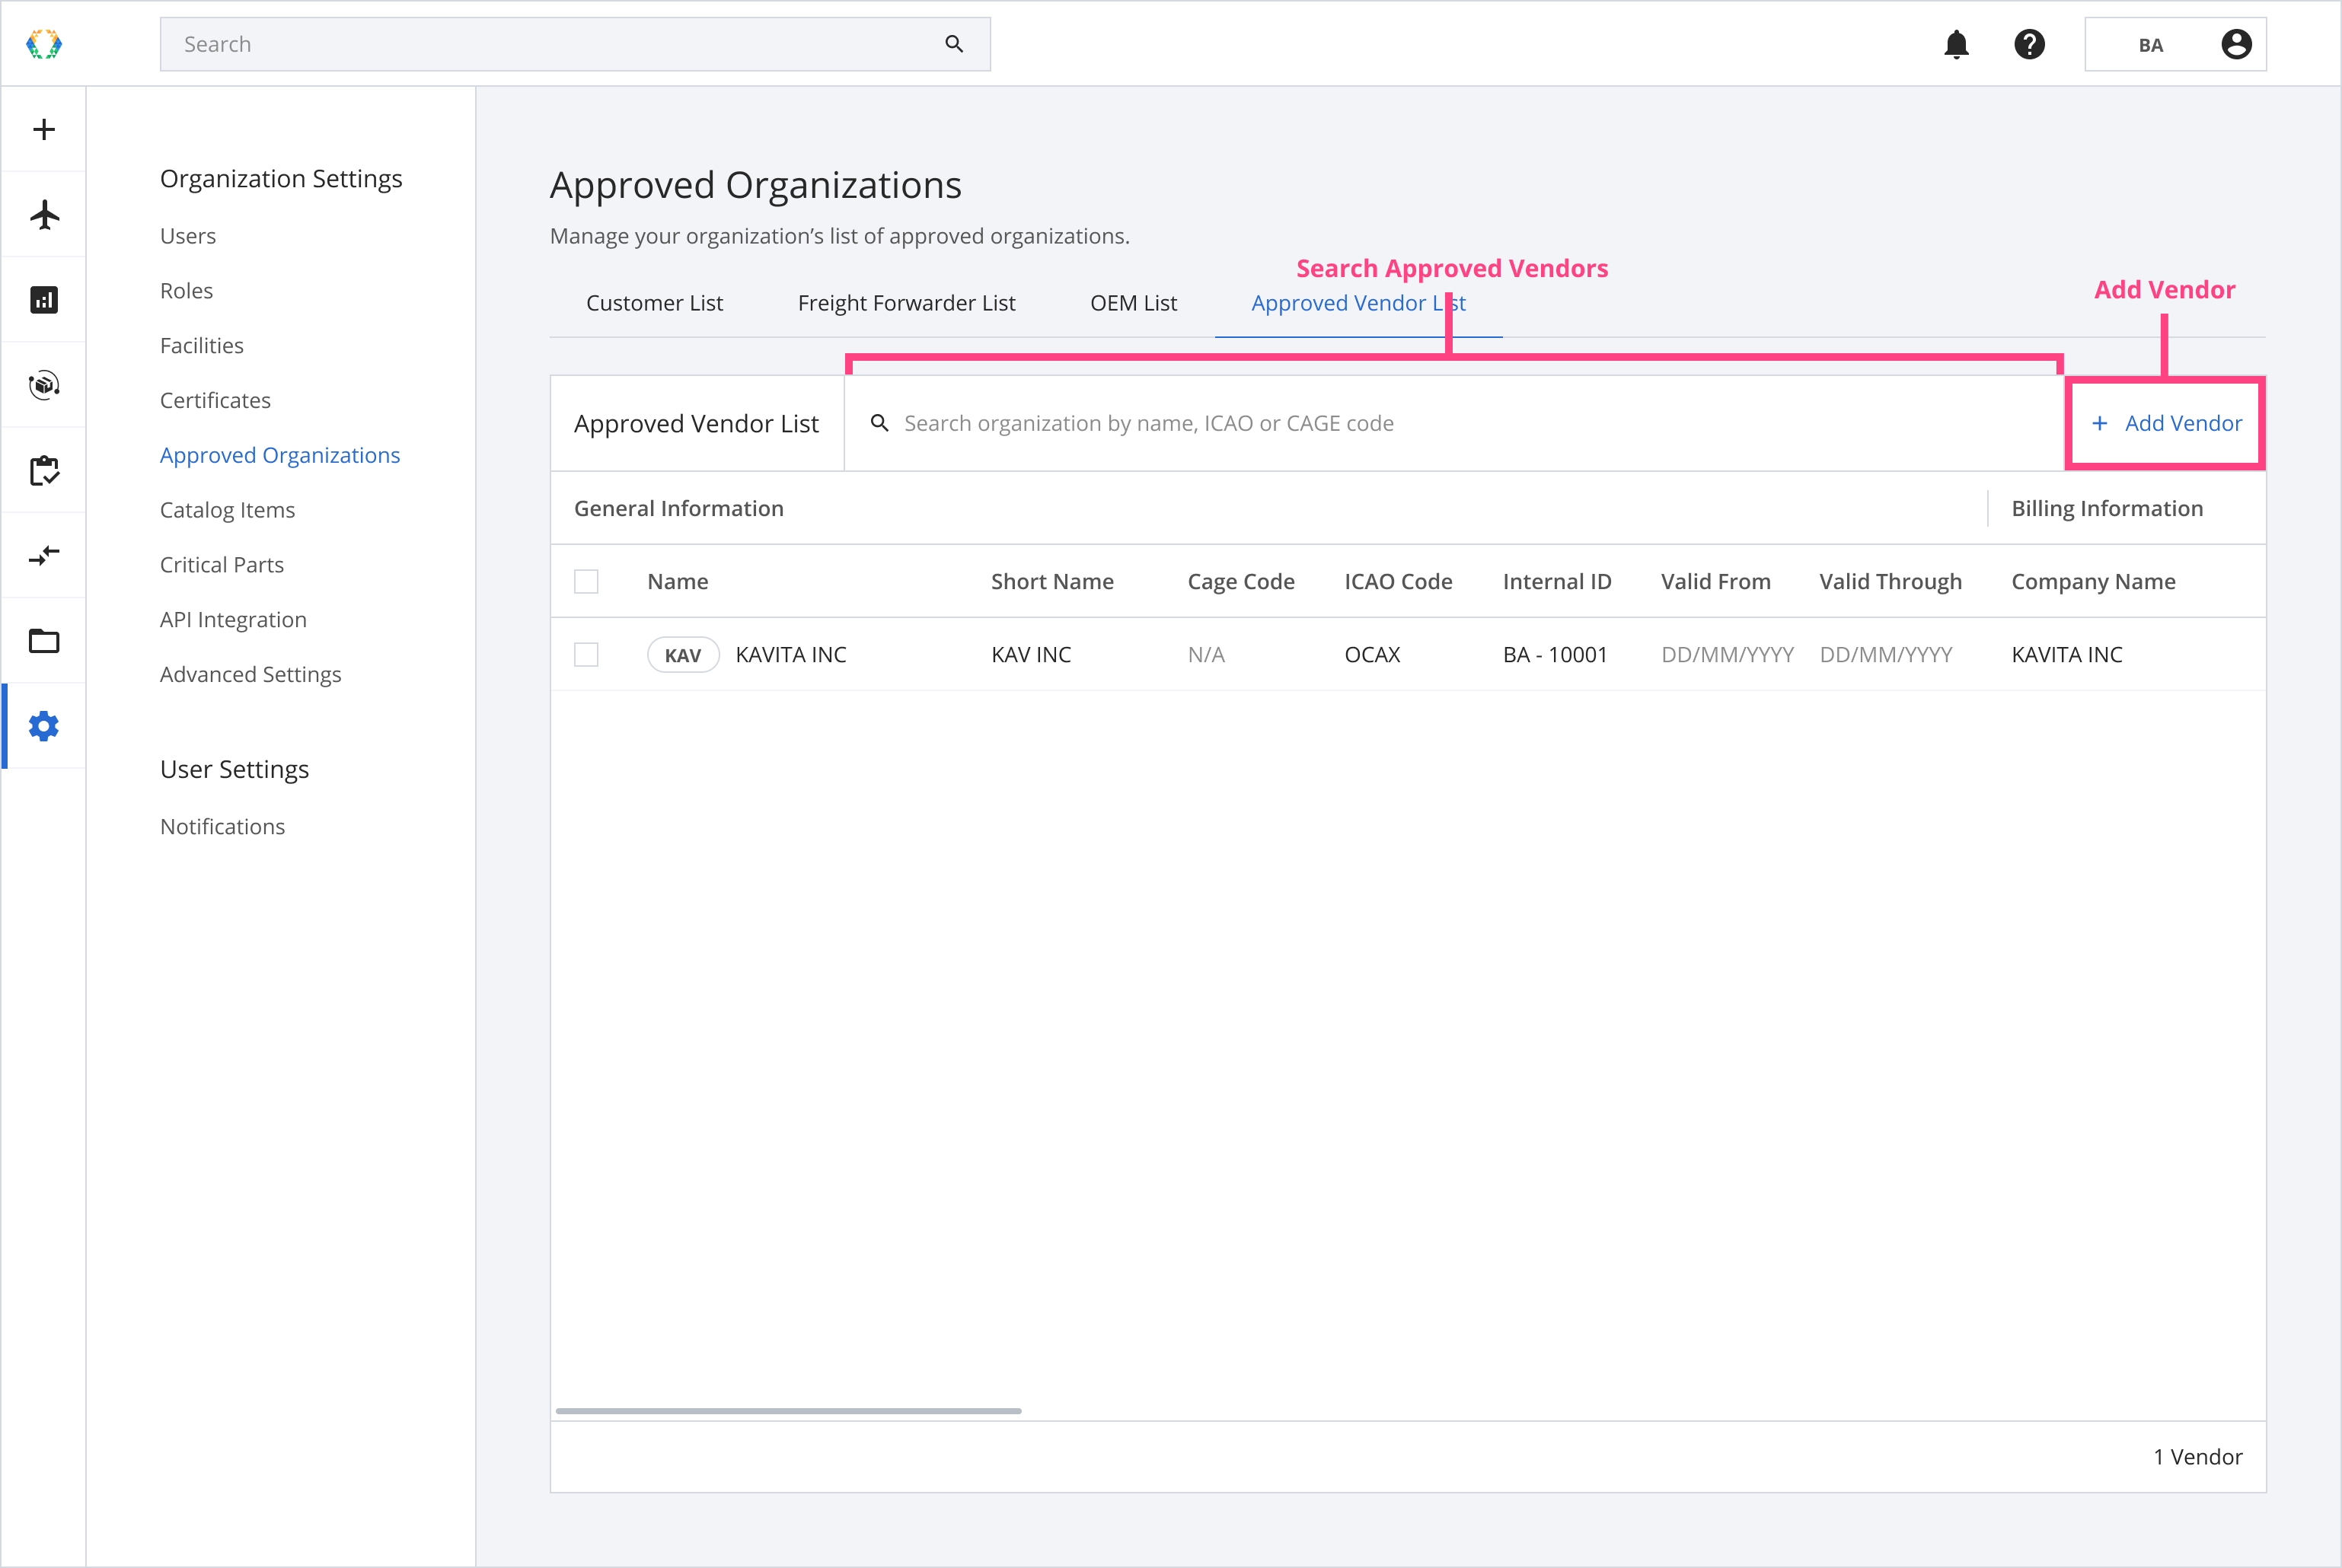Click the KAVITA INC name cell

[x=791, y=655]
